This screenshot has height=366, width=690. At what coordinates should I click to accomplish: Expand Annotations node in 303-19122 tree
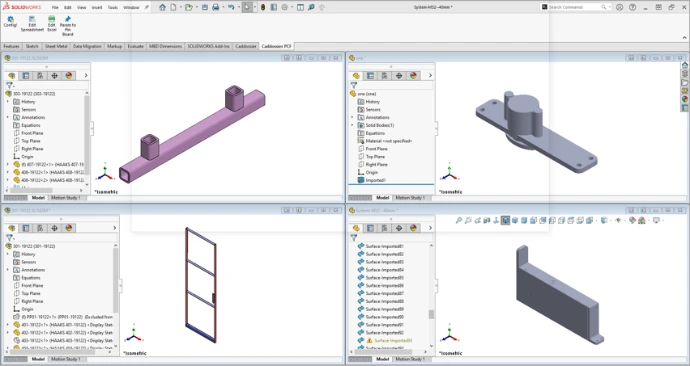coord(7,117)
